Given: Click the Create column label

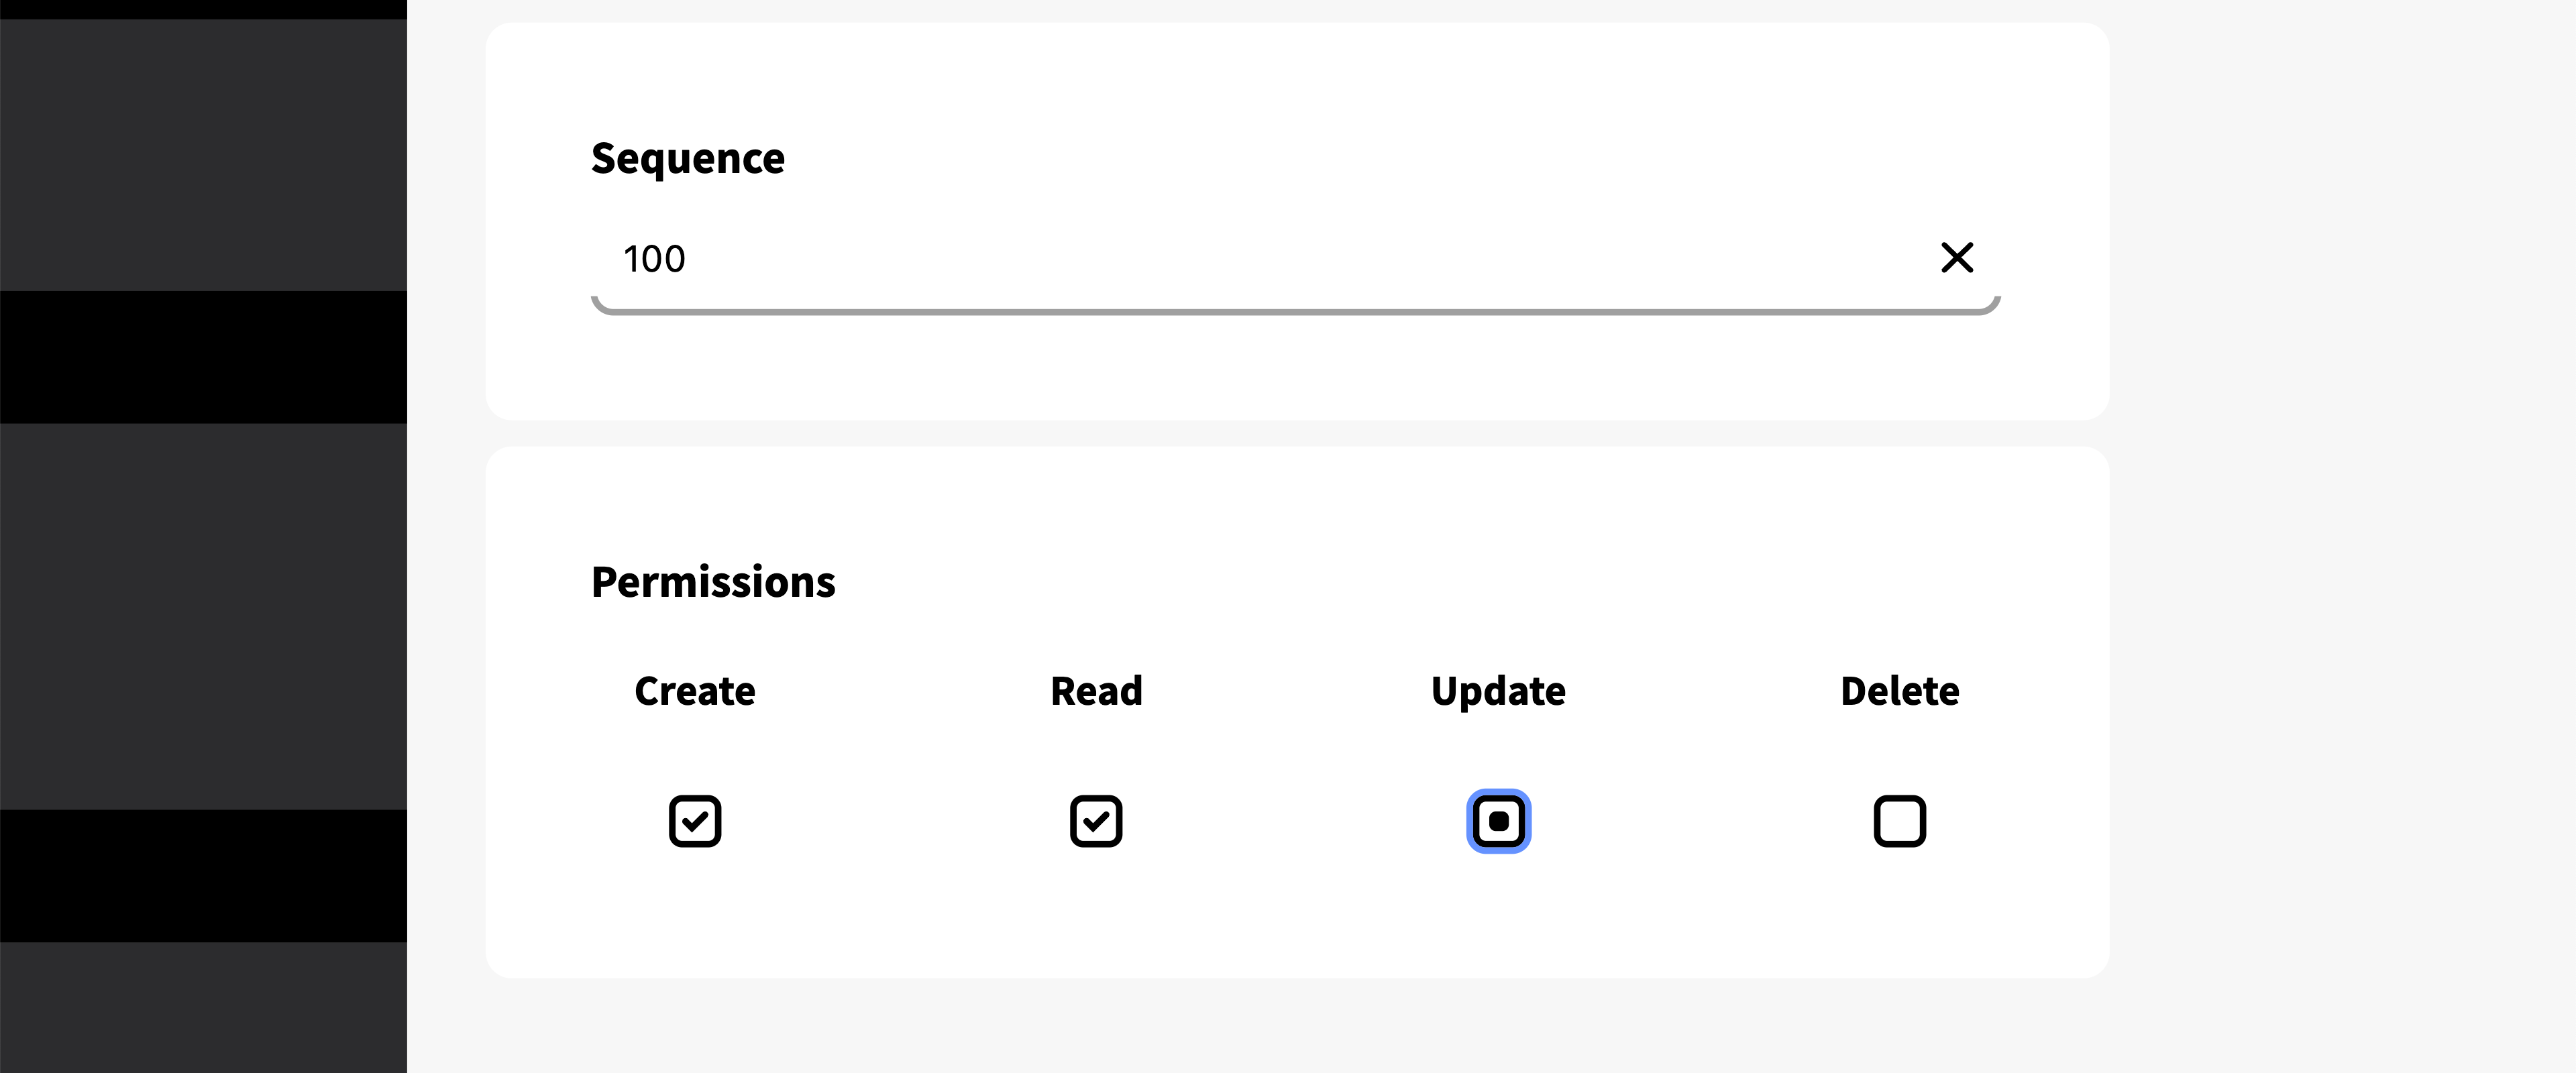Looking at the screenshot, I should [695, 691].
